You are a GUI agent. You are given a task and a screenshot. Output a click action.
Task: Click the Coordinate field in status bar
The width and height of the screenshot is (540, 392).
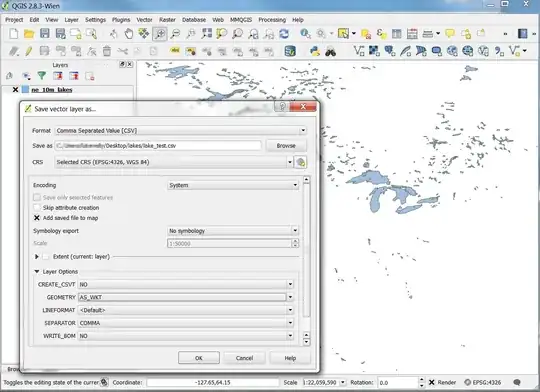click(x=212, y=382)
